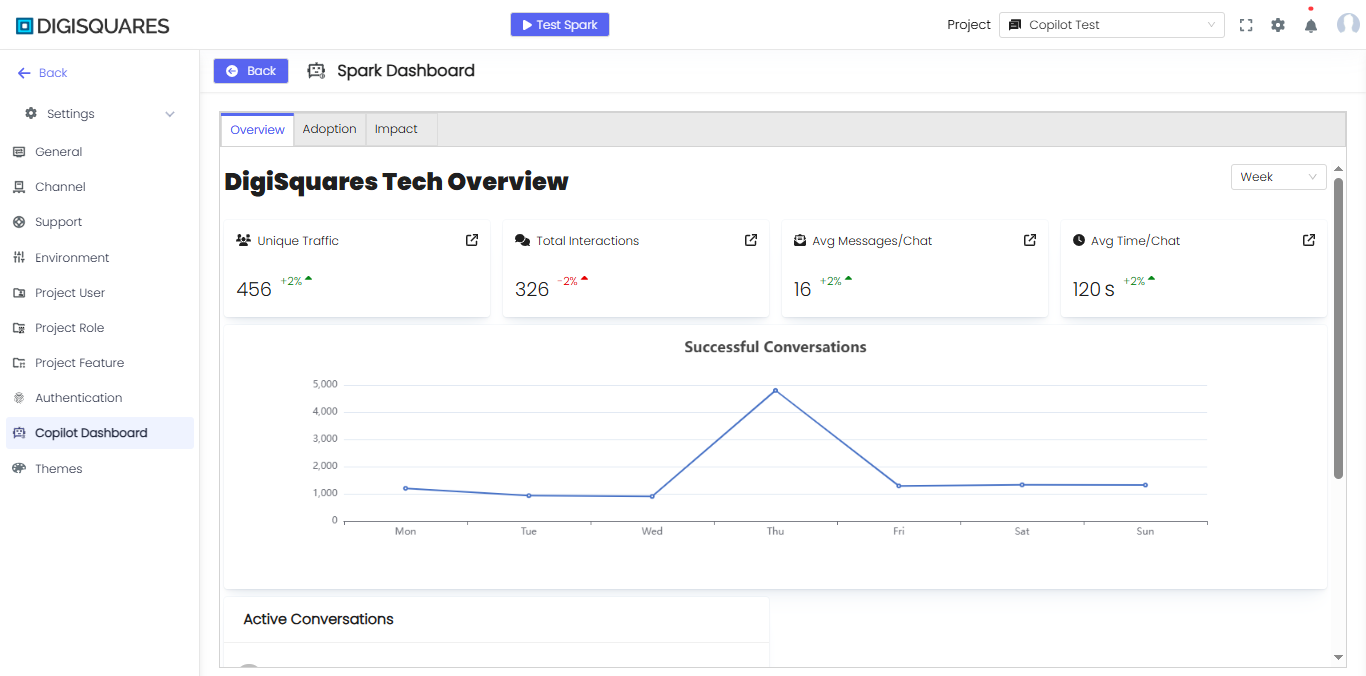Click the Successful Conversations chart title
The image size is (1366, 676).
pyautogui.click(x=775, y=347)
